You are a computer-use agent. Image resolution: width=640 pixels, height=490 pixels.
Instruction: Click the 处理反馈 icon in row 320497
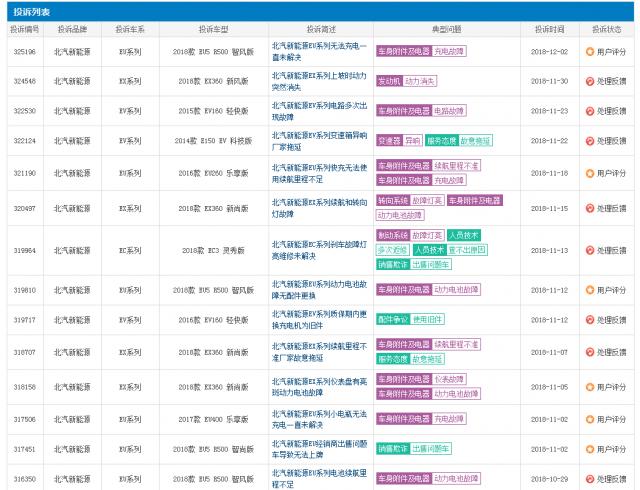[589, 208]
